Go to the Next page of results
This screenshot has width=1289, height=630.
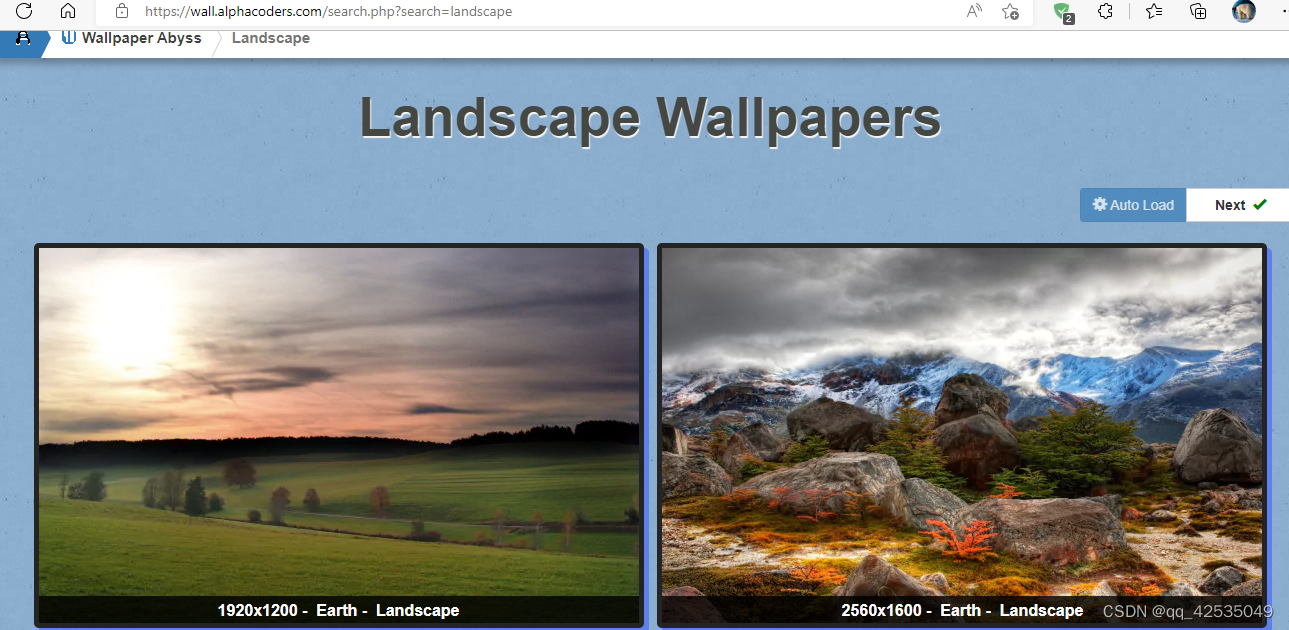tap(1229, 204)
